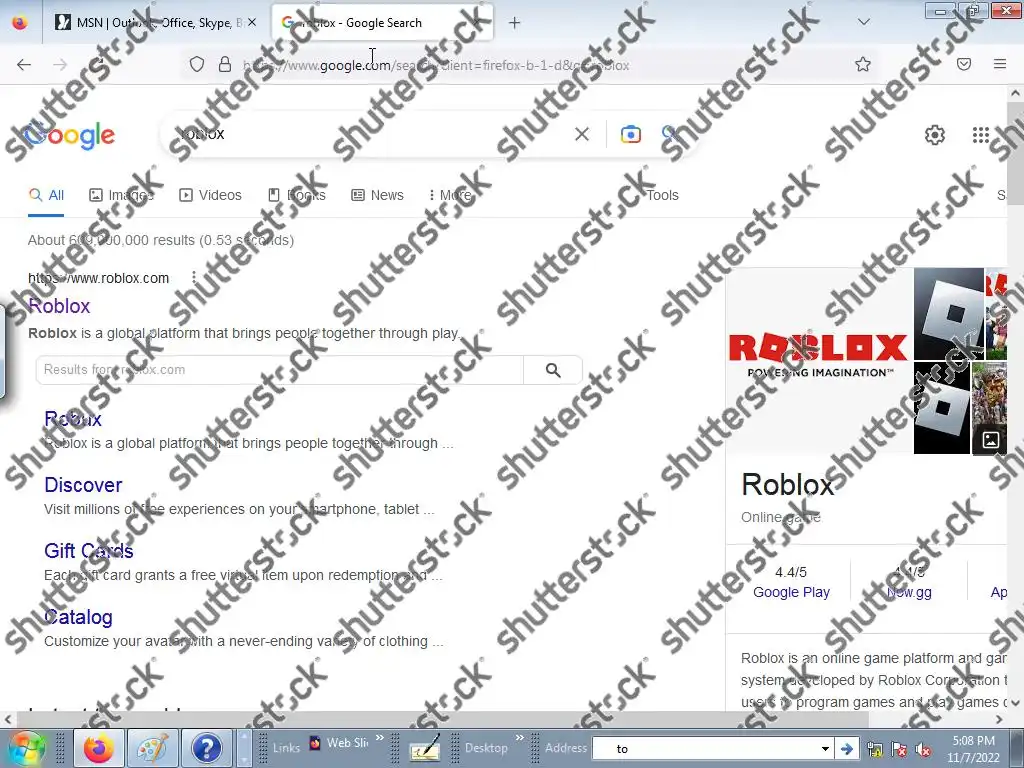Open the taskbar Address bar dropdown arrow
The height and width of the screenshot is (768, 1024).
click(825, 749)
